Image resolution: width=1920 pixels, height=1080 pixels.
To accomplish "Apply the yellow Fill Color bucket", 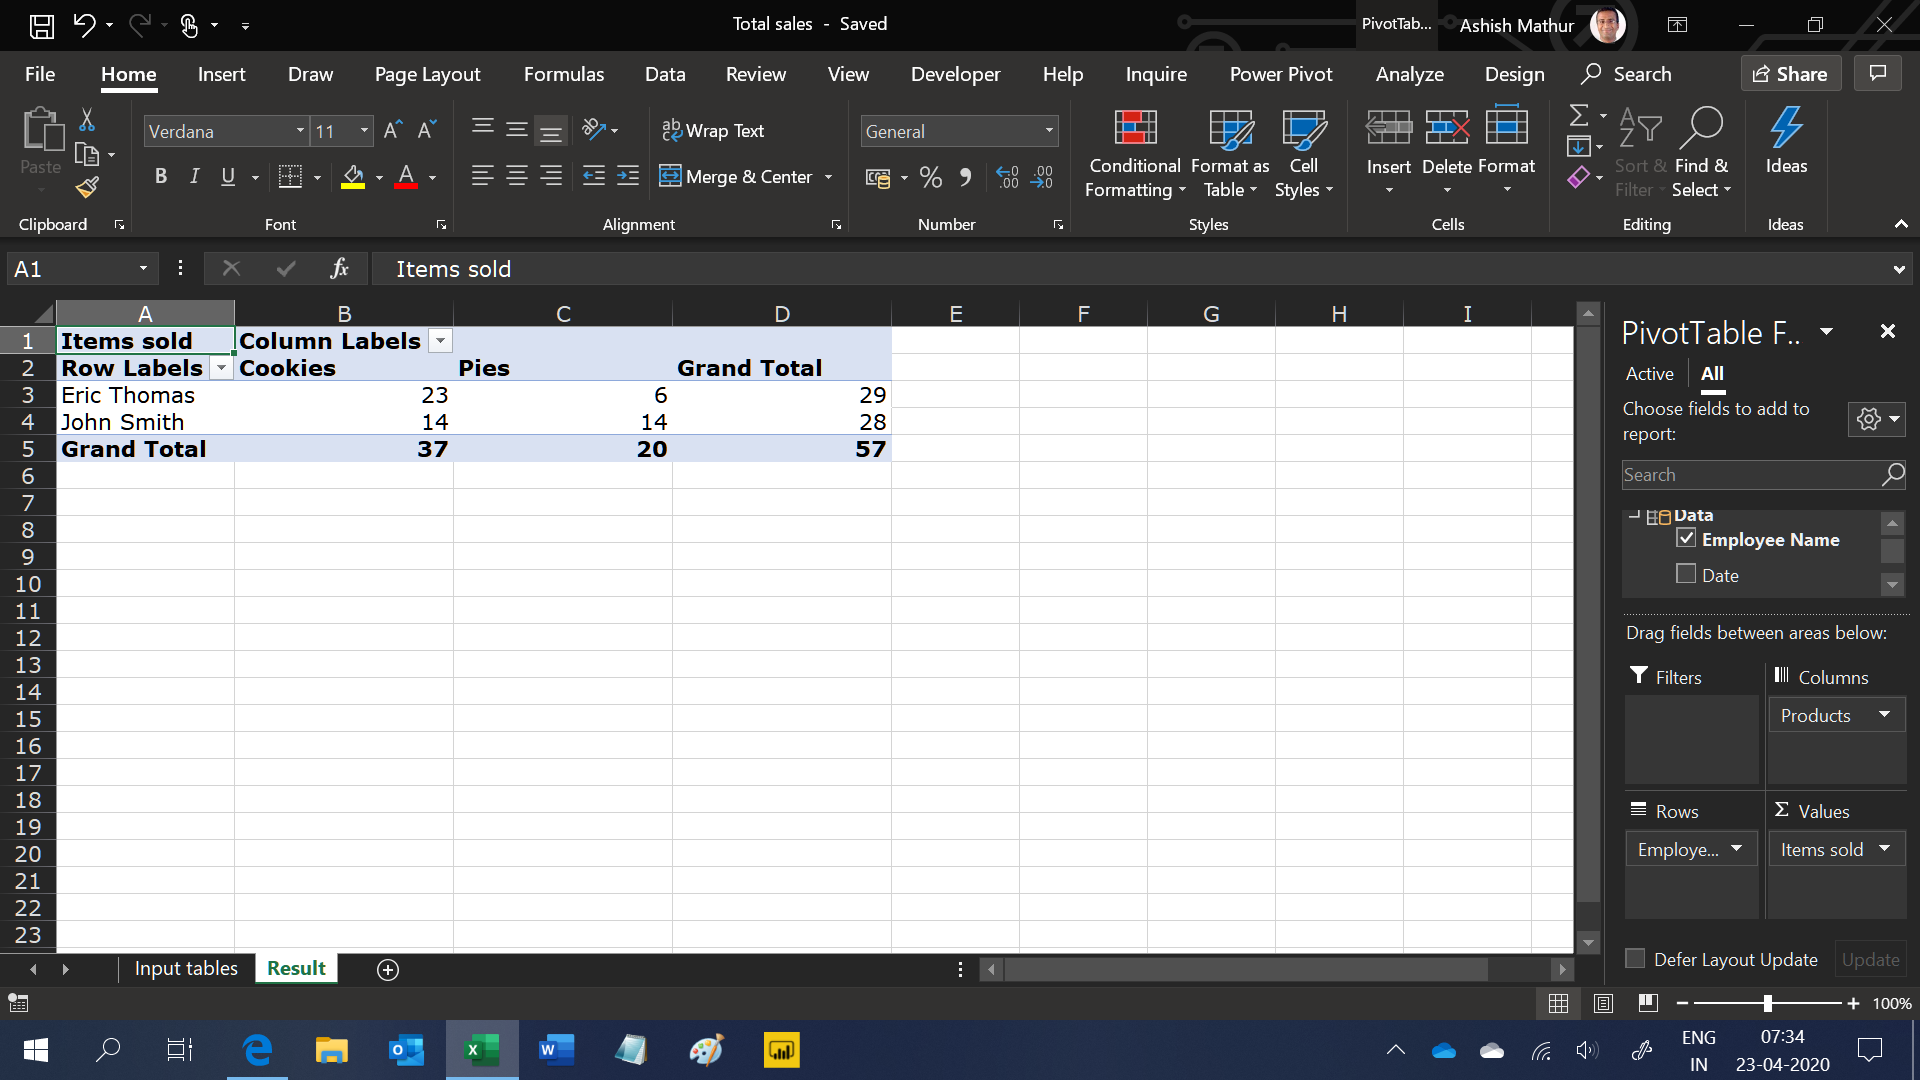I will (353, 177).
